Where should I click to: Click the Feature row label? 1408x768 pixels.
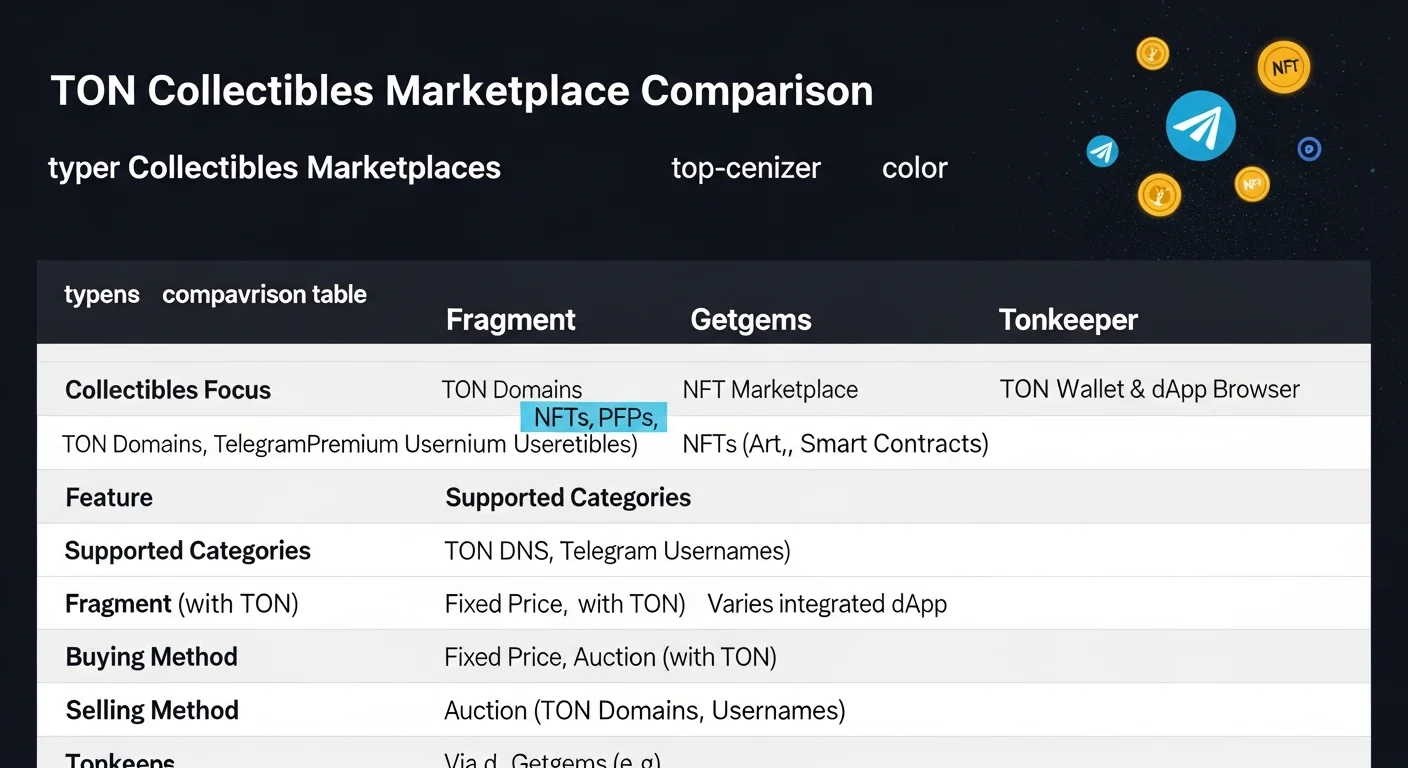[x=109, y=497]
